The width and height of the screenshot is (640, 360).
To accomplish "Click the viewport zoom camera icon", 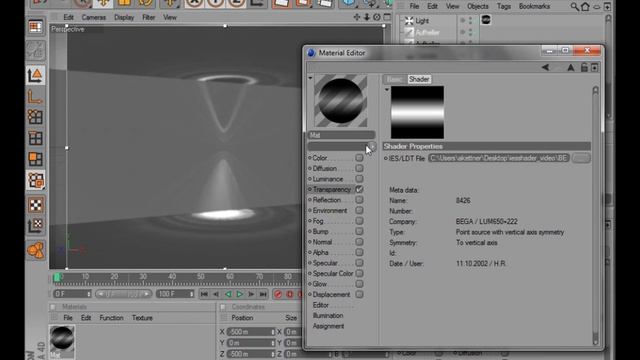I will click(x=367, y=17).
